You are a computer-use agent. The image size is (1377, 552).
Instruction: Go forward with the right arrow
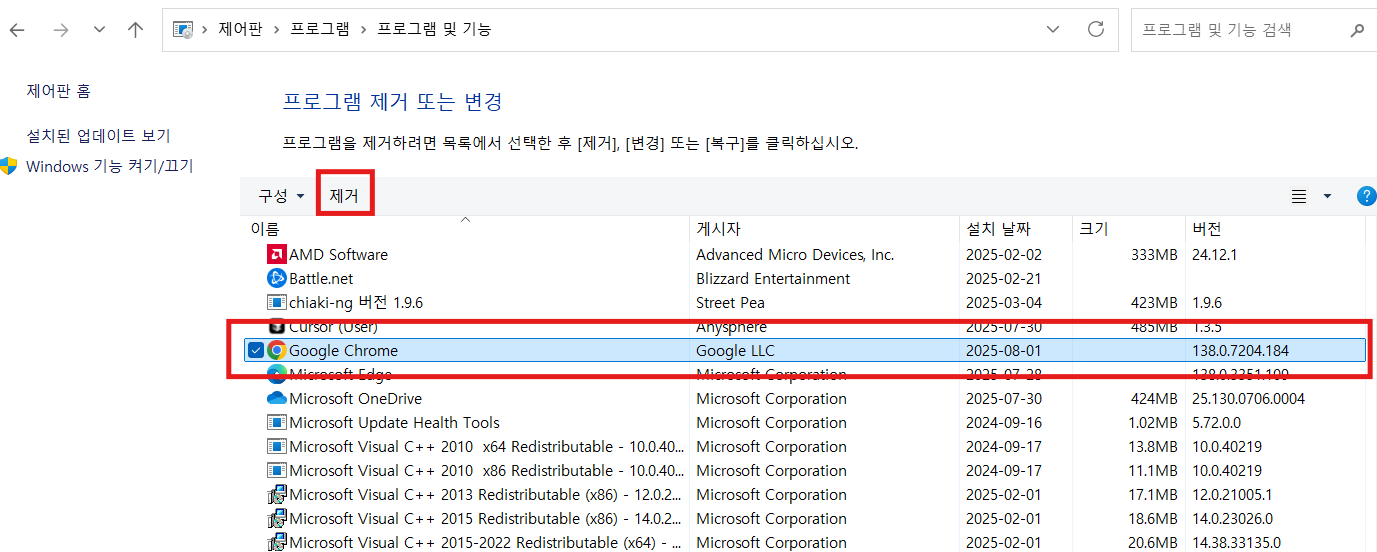[61, 30]
